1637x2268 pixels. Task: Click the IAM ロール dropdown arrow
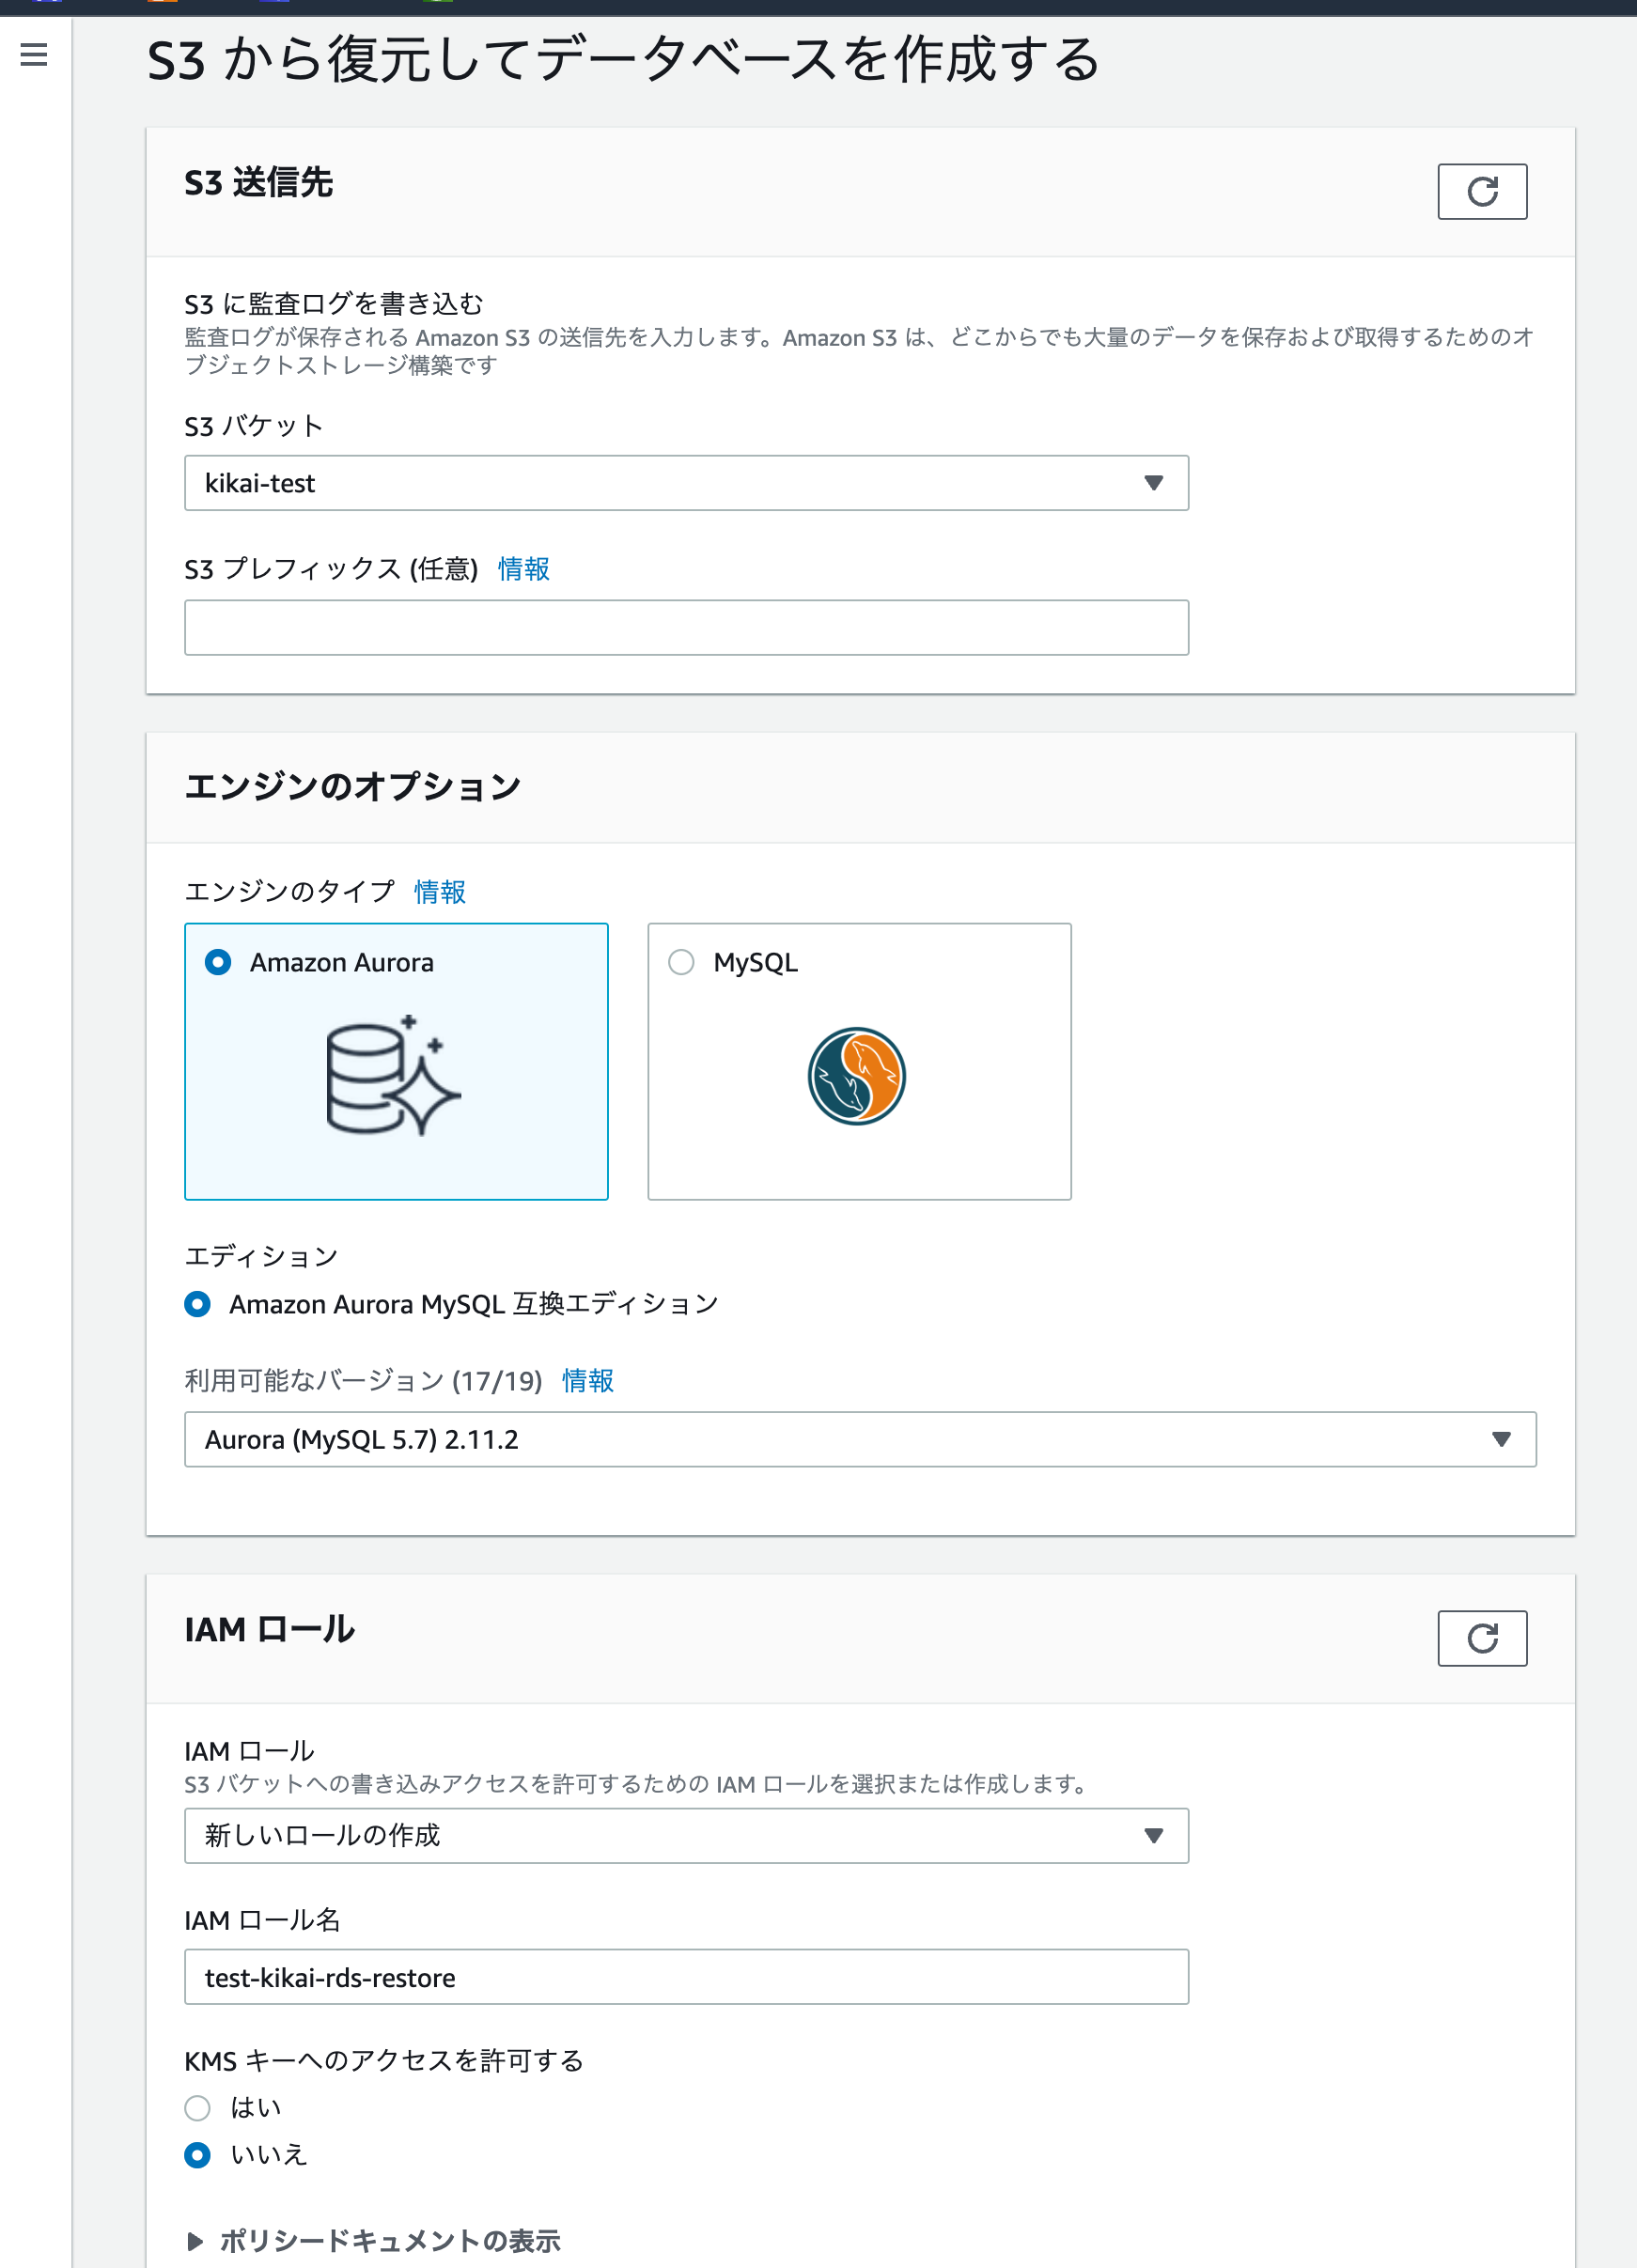1153,1835
